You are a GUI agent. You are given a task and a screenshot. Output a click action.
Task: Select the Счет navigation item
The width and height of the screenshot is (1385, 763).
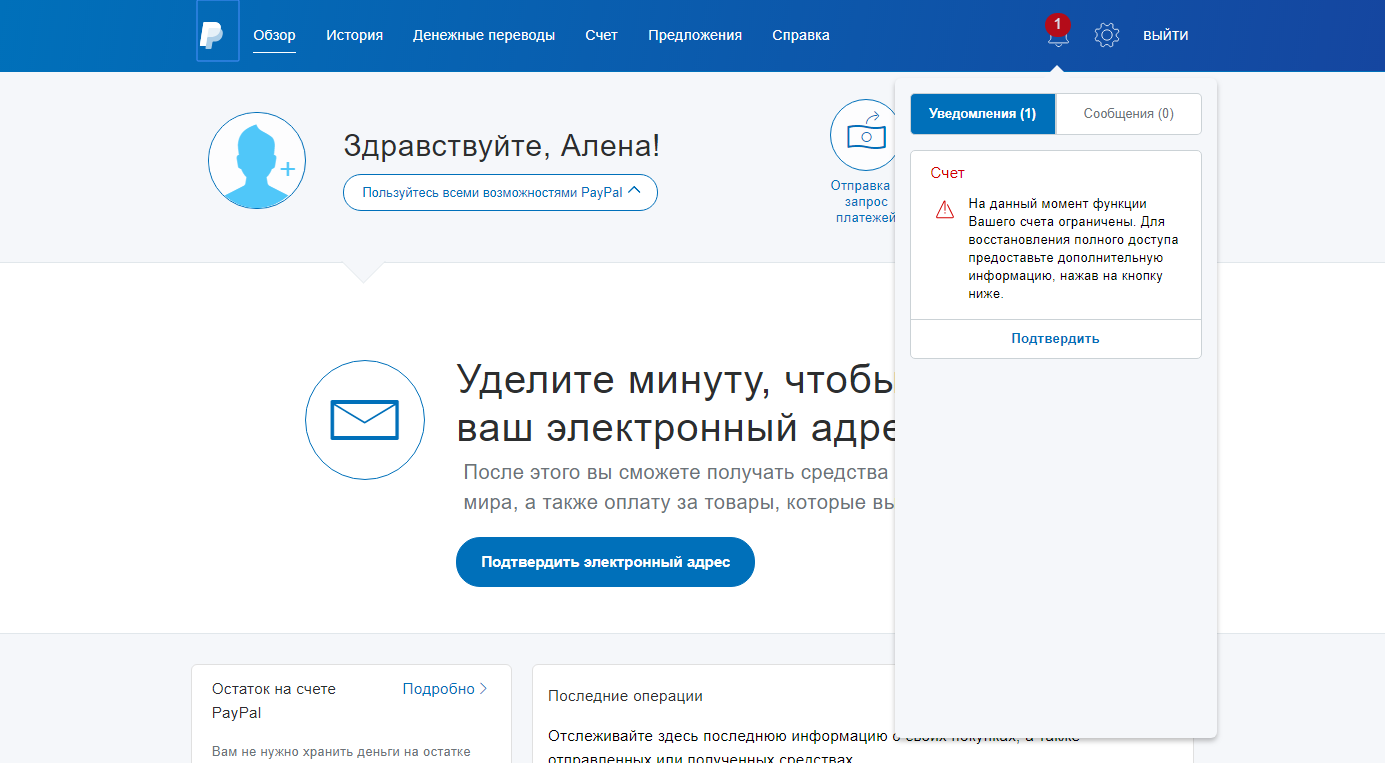pos(601,34)
